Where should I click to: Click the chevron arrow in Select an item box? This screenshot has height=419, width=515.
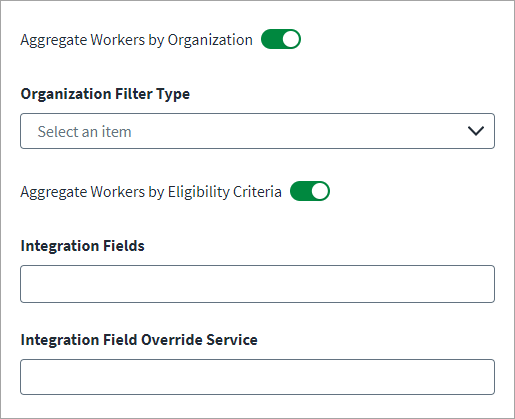coord(476,131)
